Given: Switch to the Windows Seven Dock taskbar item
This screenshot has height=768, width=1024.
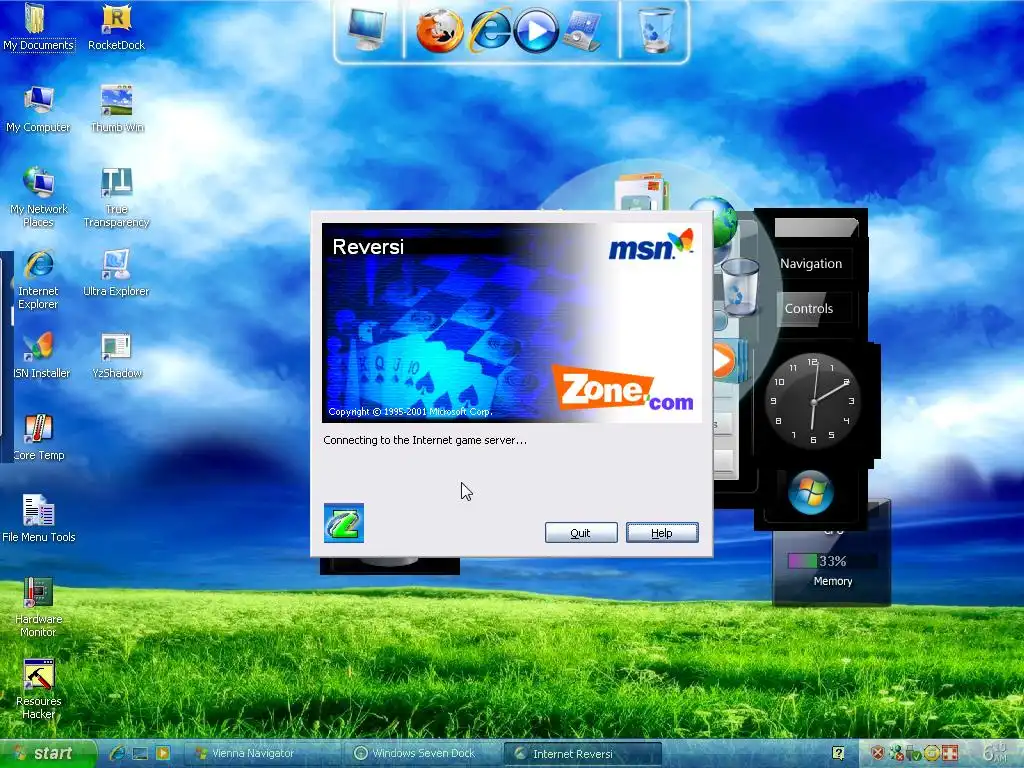Looking at the screenshot, I should tap(423, 754).
